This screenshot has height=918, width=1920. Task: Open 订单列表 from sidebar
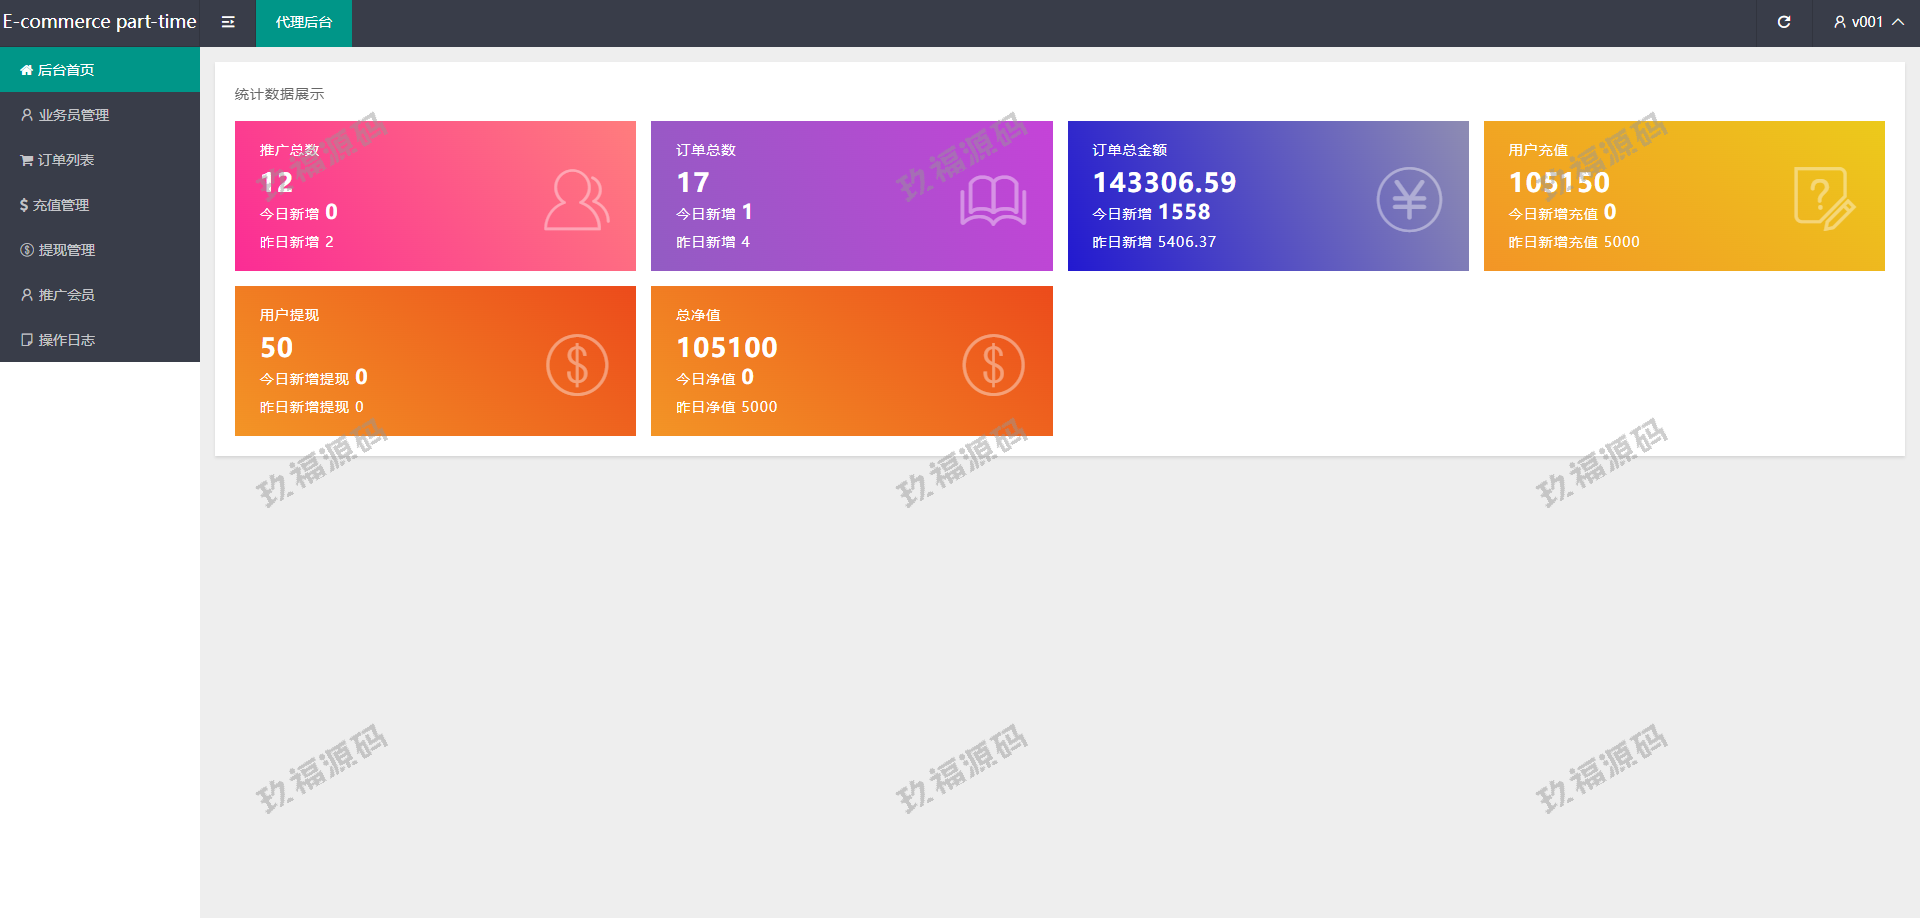coord(66,160)
